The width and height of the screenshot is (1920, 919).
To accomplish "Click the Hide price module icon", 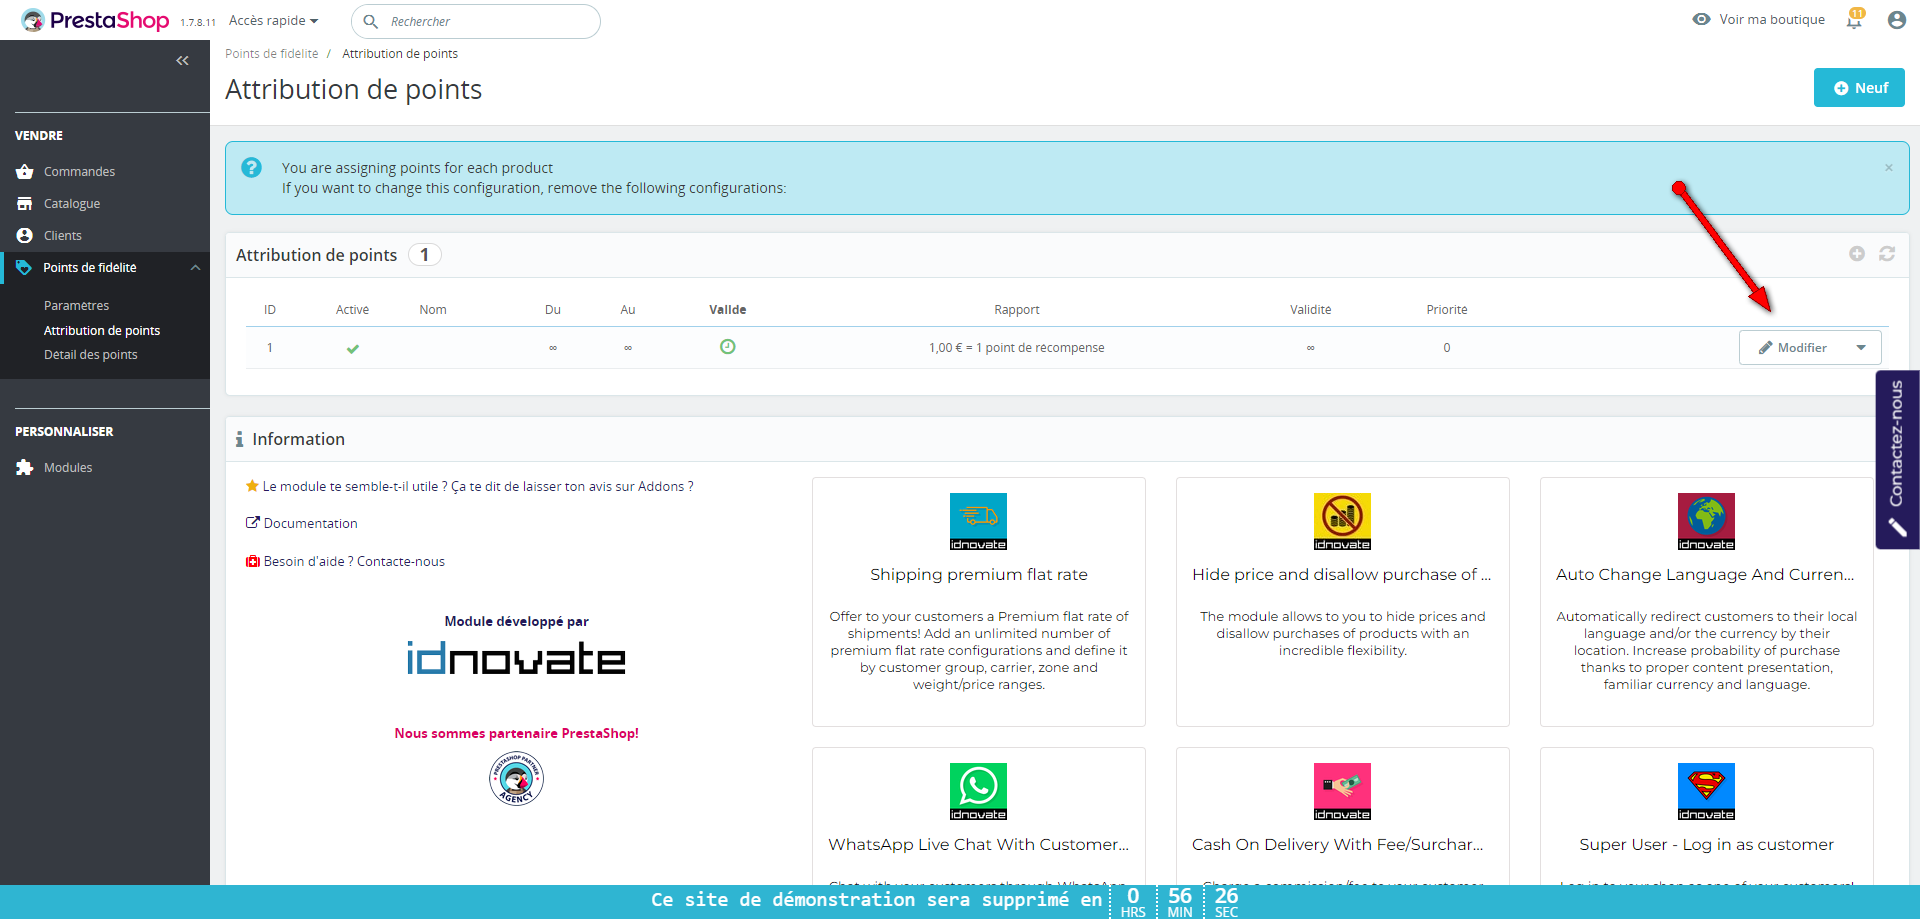I will (1342, 521).
